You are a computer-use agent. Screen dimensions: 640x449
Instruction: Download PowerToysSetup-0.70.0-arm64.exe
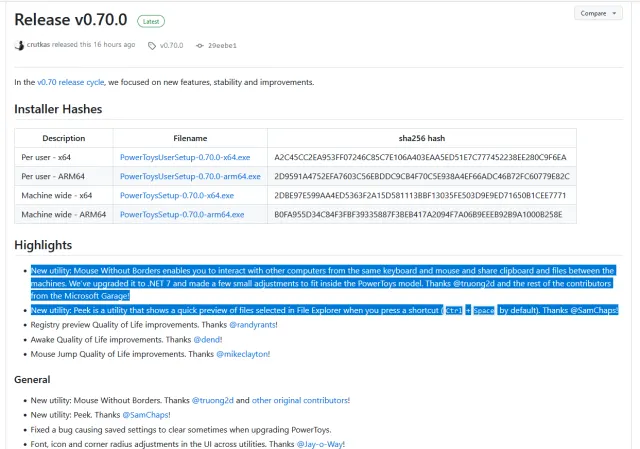click(182, 214)
